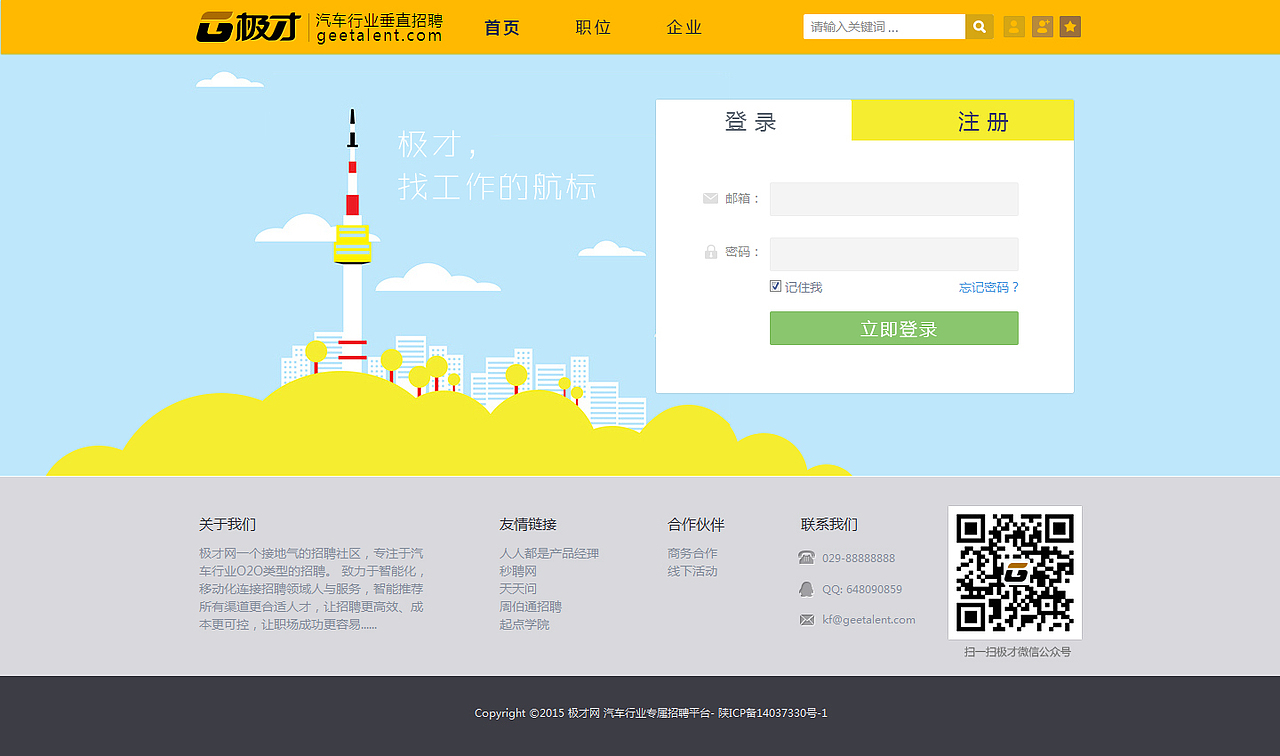
Task: Open the 职位 menu item
Action: pyautogui.click(x=592, y=27)
